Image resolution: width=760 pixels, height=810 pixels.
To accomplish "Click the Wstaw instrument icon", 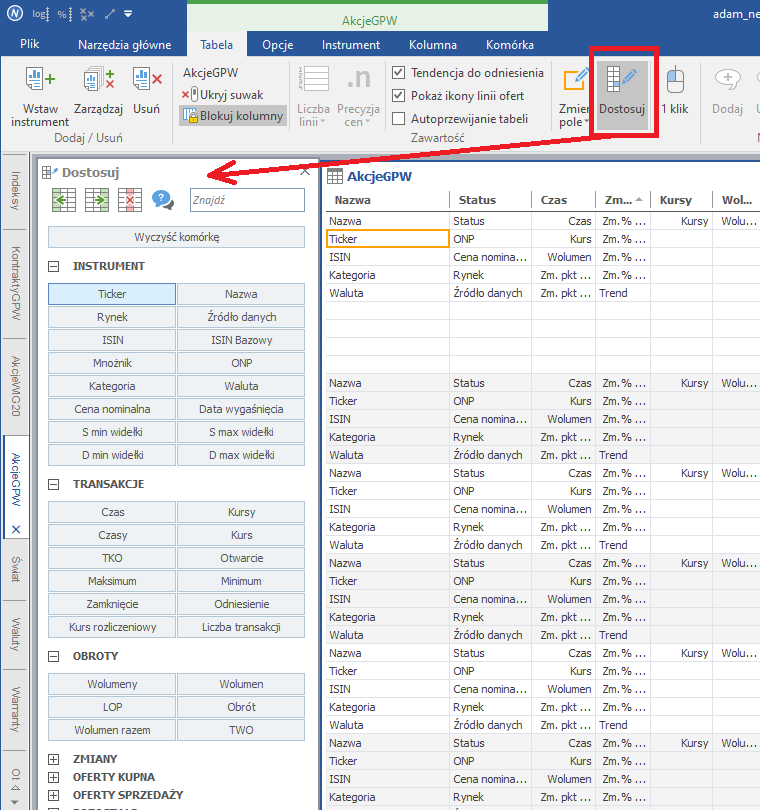I will [x=40, y=80].
